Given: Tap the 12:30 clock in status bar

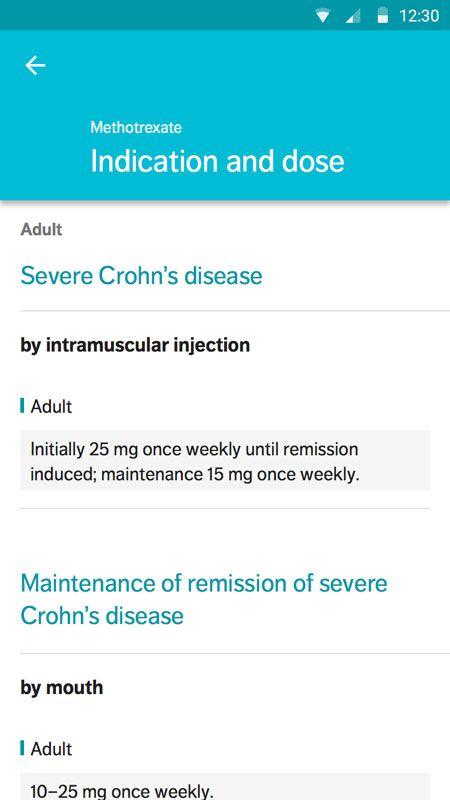Looking at the screenshot, I should [419, 16].
